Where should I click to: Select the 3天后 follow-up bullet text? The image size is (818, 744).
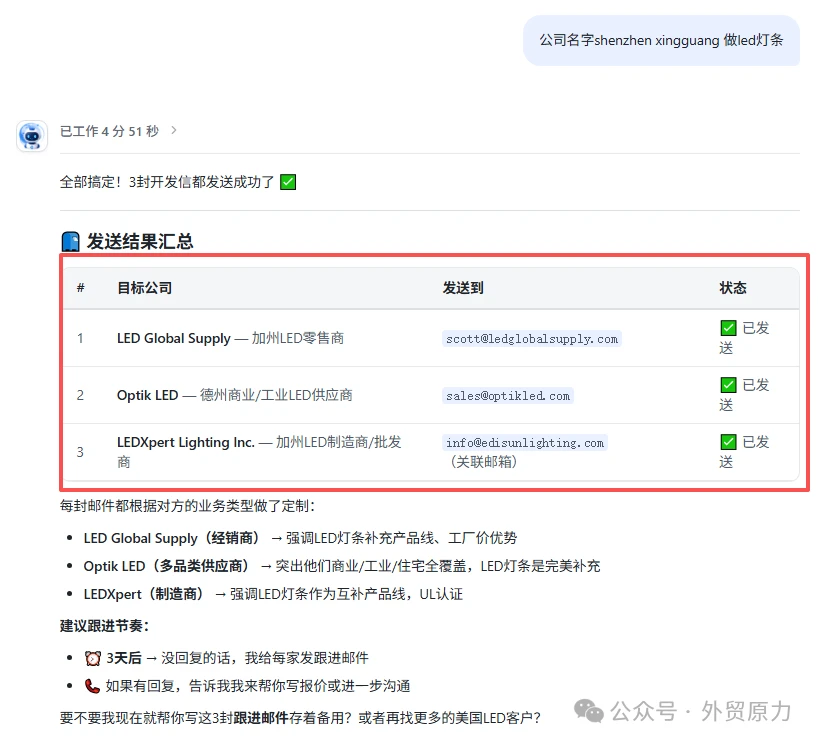pos(237,658)
